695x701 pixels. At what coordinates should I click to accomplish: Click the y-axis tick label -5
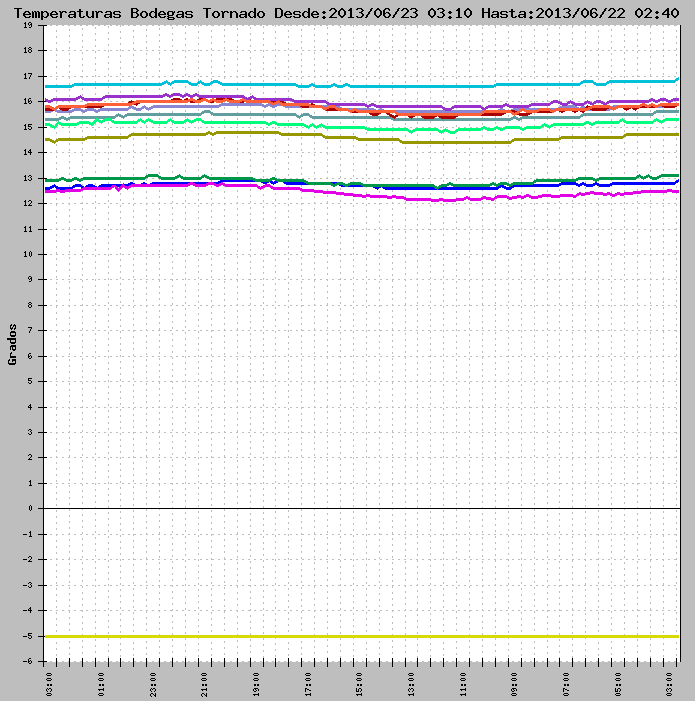[x=28, y=636]
